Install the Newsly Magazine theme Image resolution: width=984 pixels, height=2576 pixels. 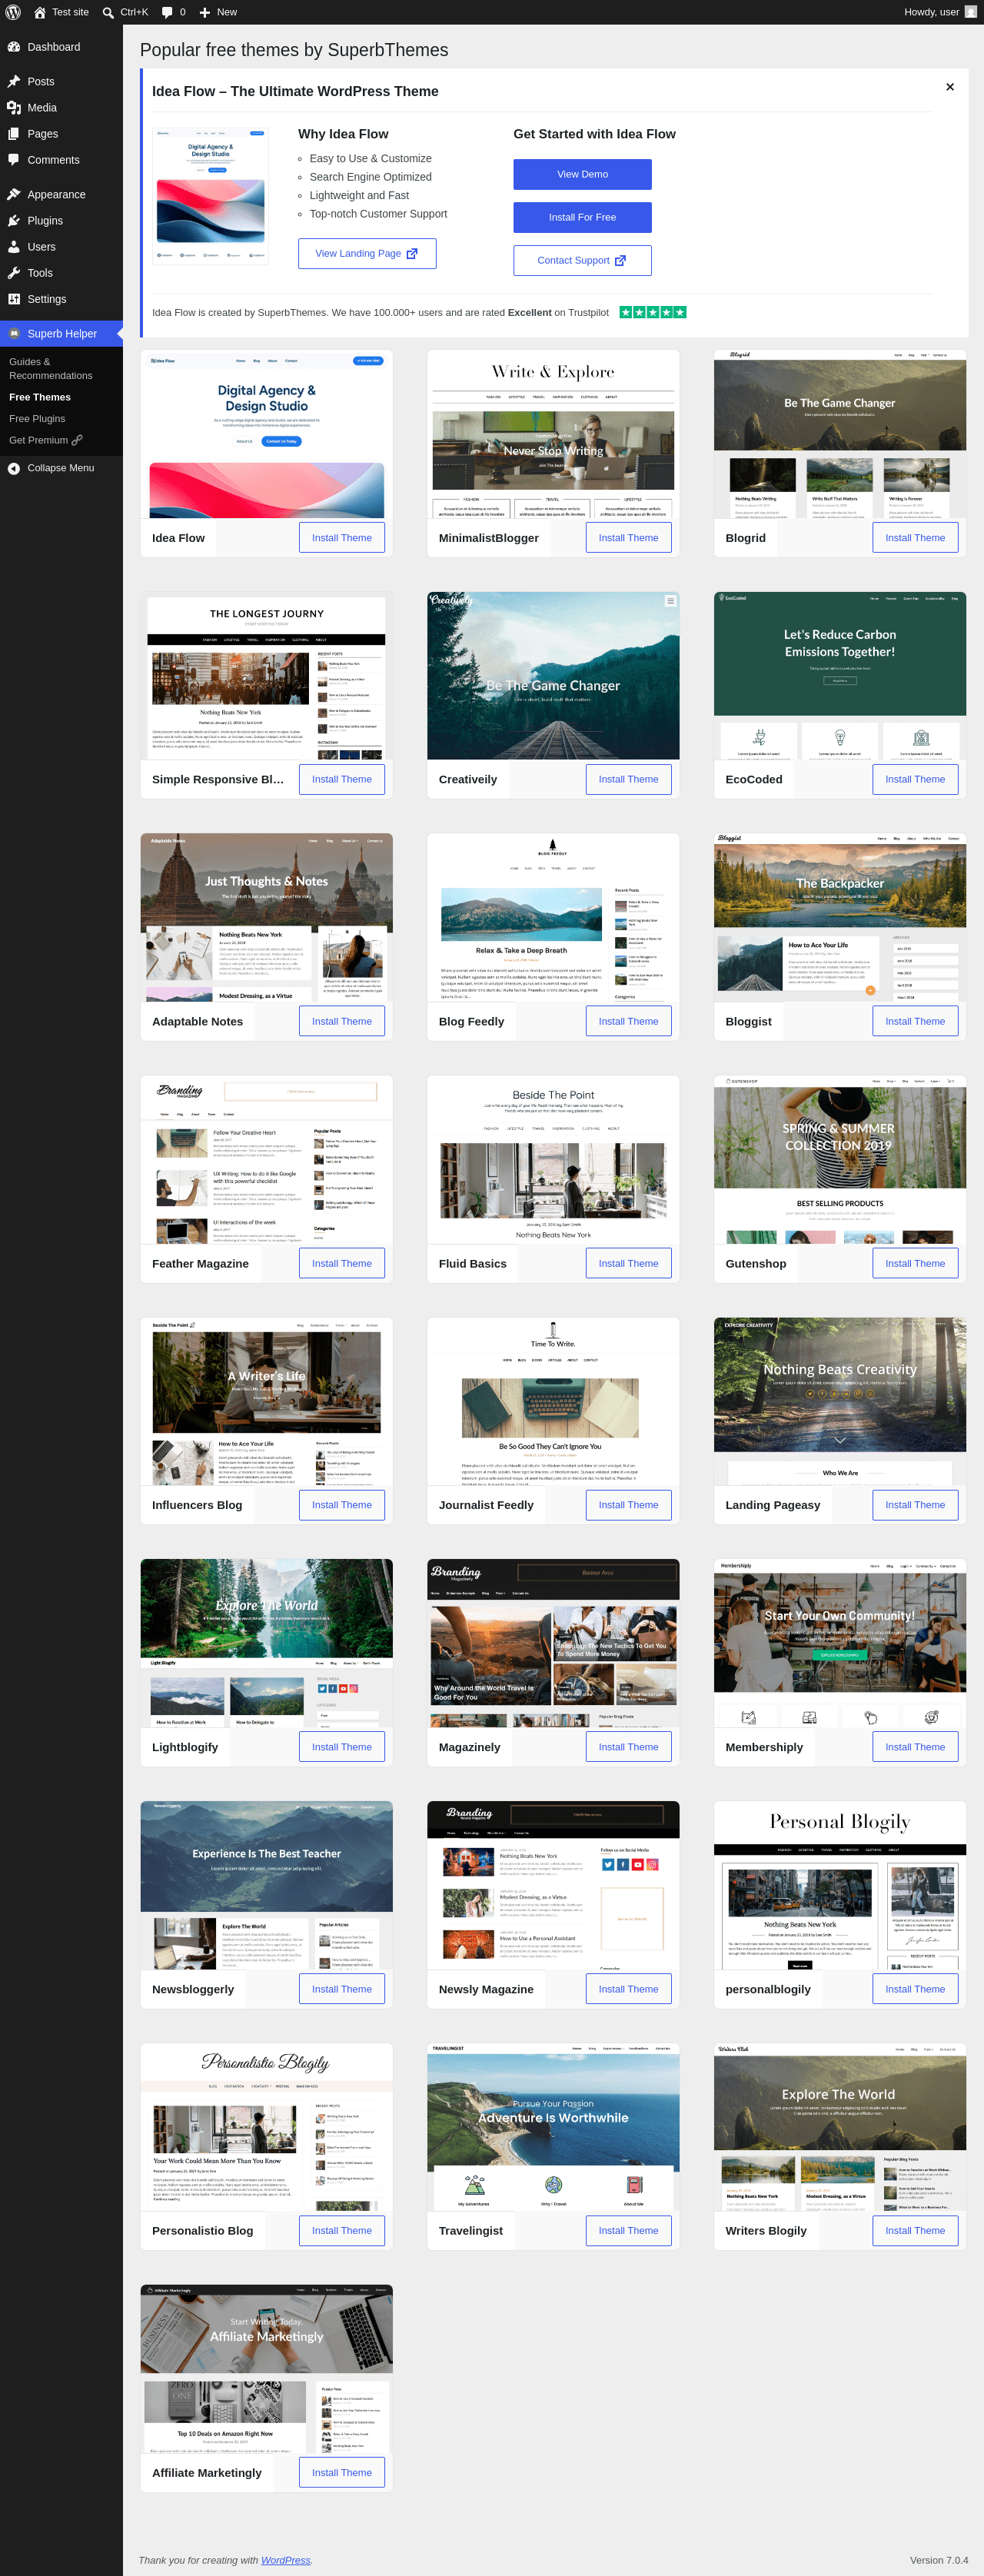[628, 1989]
